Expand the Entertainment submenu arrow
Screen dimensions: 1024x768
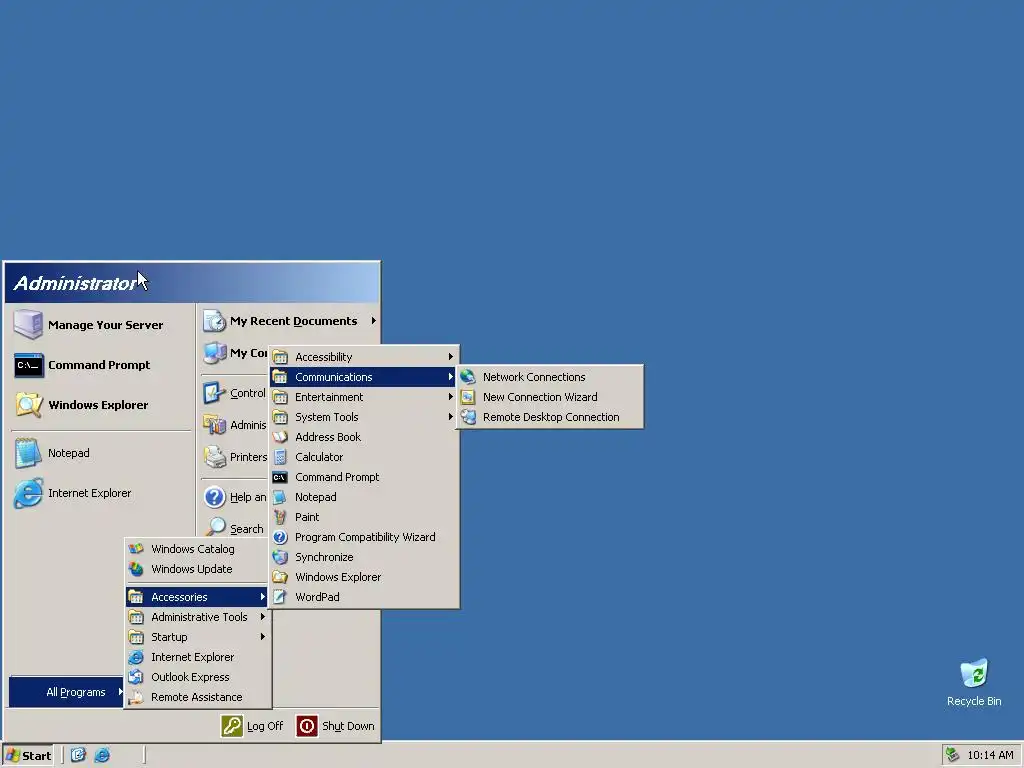[x=451, y=397]
